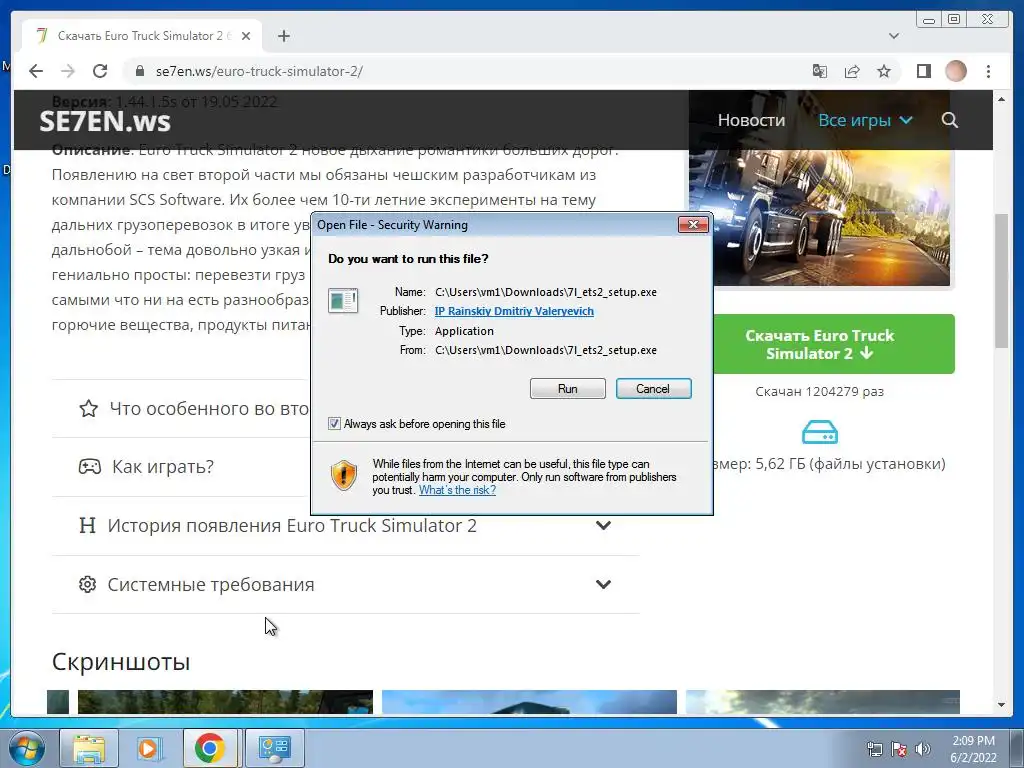The height and width of the screenshot is (768, 1024).
Task: Click the gamepad icon next to Как играть
Action: click(89, 466)
